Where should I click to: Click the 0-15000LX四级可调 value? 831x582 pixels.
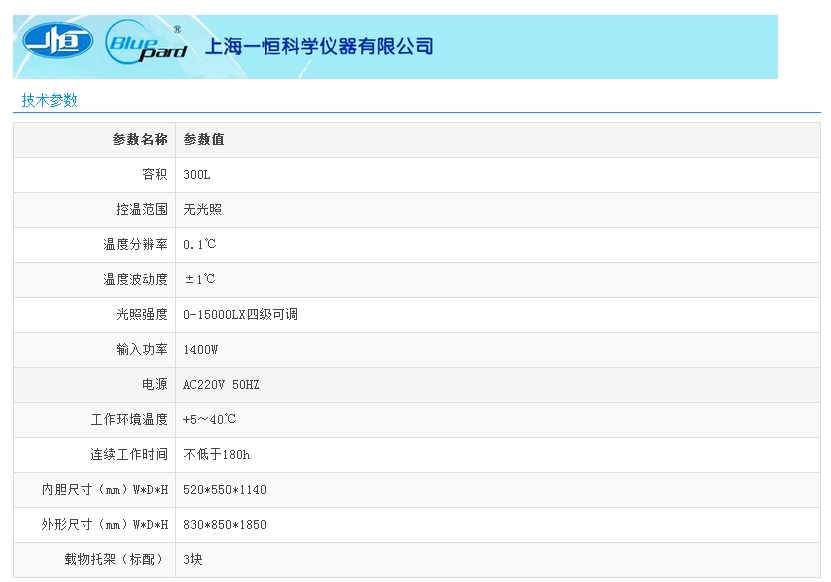240,315
